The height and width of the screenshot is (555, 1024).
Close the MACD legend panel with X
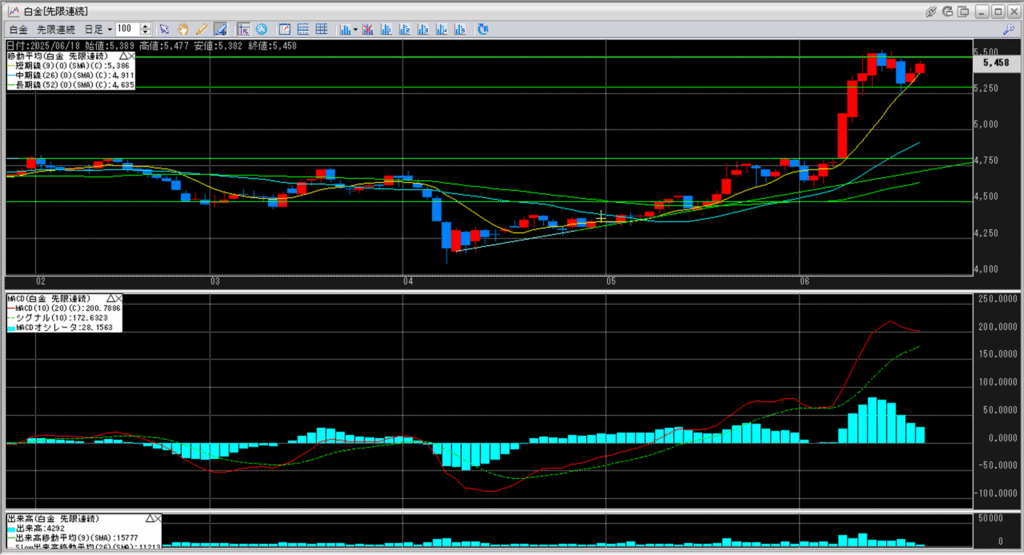[x=118, y=299]
